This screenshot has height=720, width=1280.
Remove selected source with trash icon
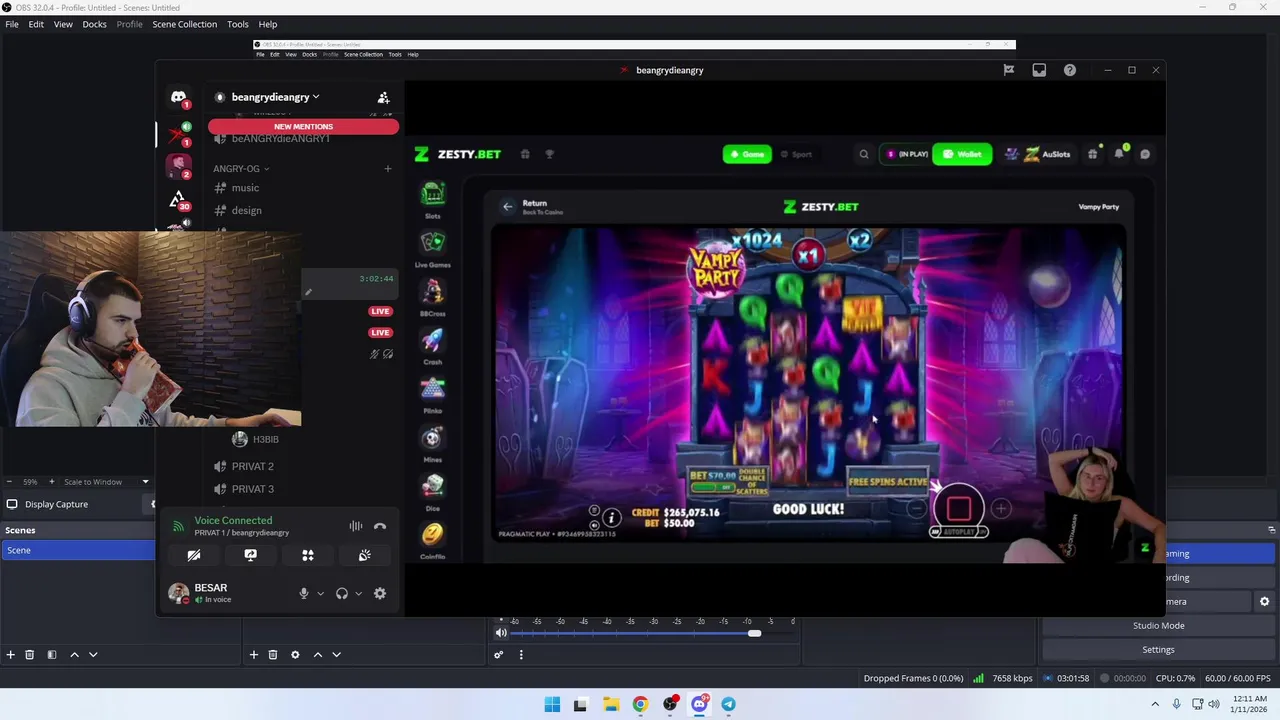pyautogui.click(x=273, y=655)
